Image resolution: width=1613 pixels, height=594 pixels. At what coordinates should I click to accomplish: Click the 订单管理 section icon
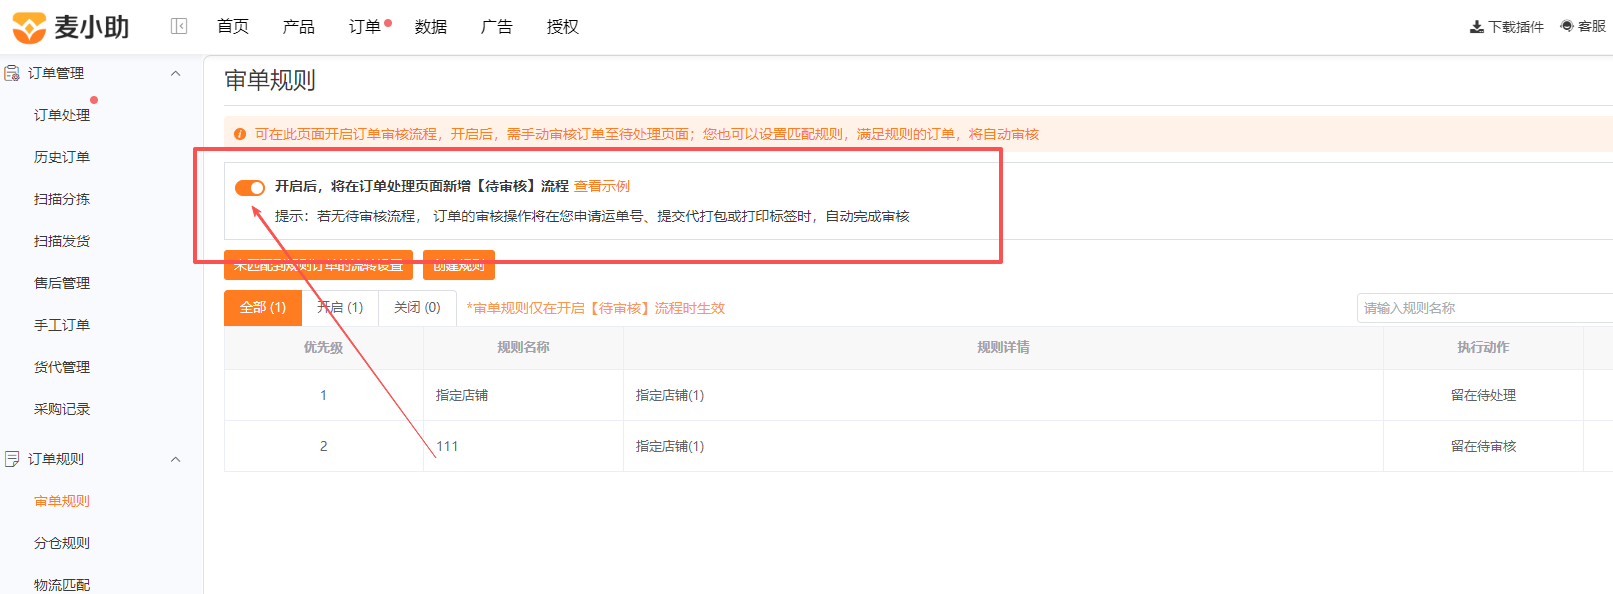point(12,73)
